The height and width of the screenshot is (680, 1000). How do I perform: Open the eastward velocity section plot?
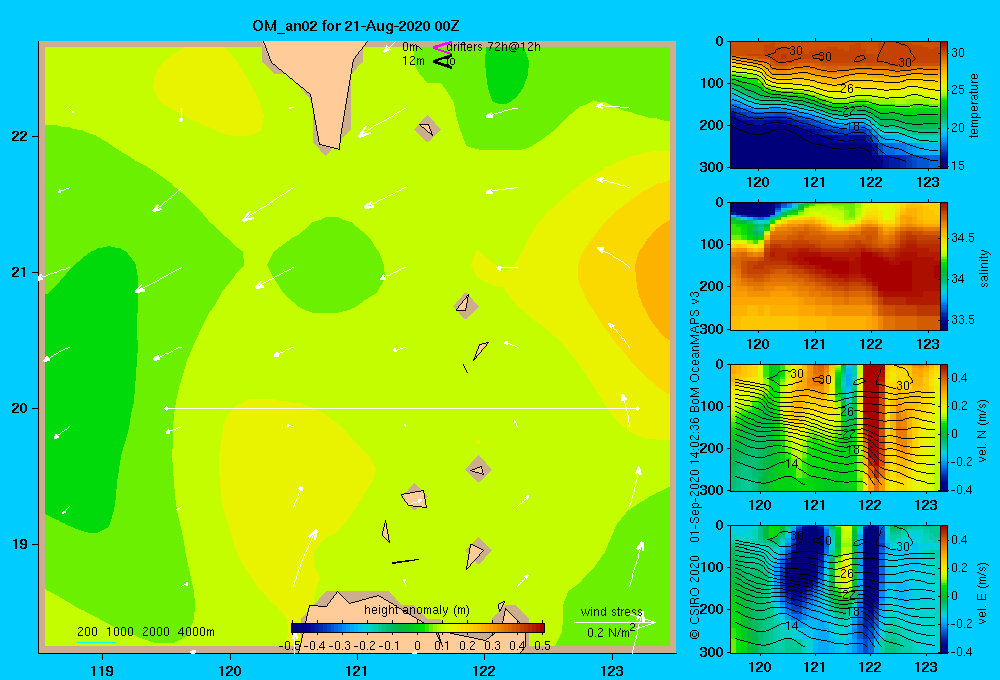[835, 589]
